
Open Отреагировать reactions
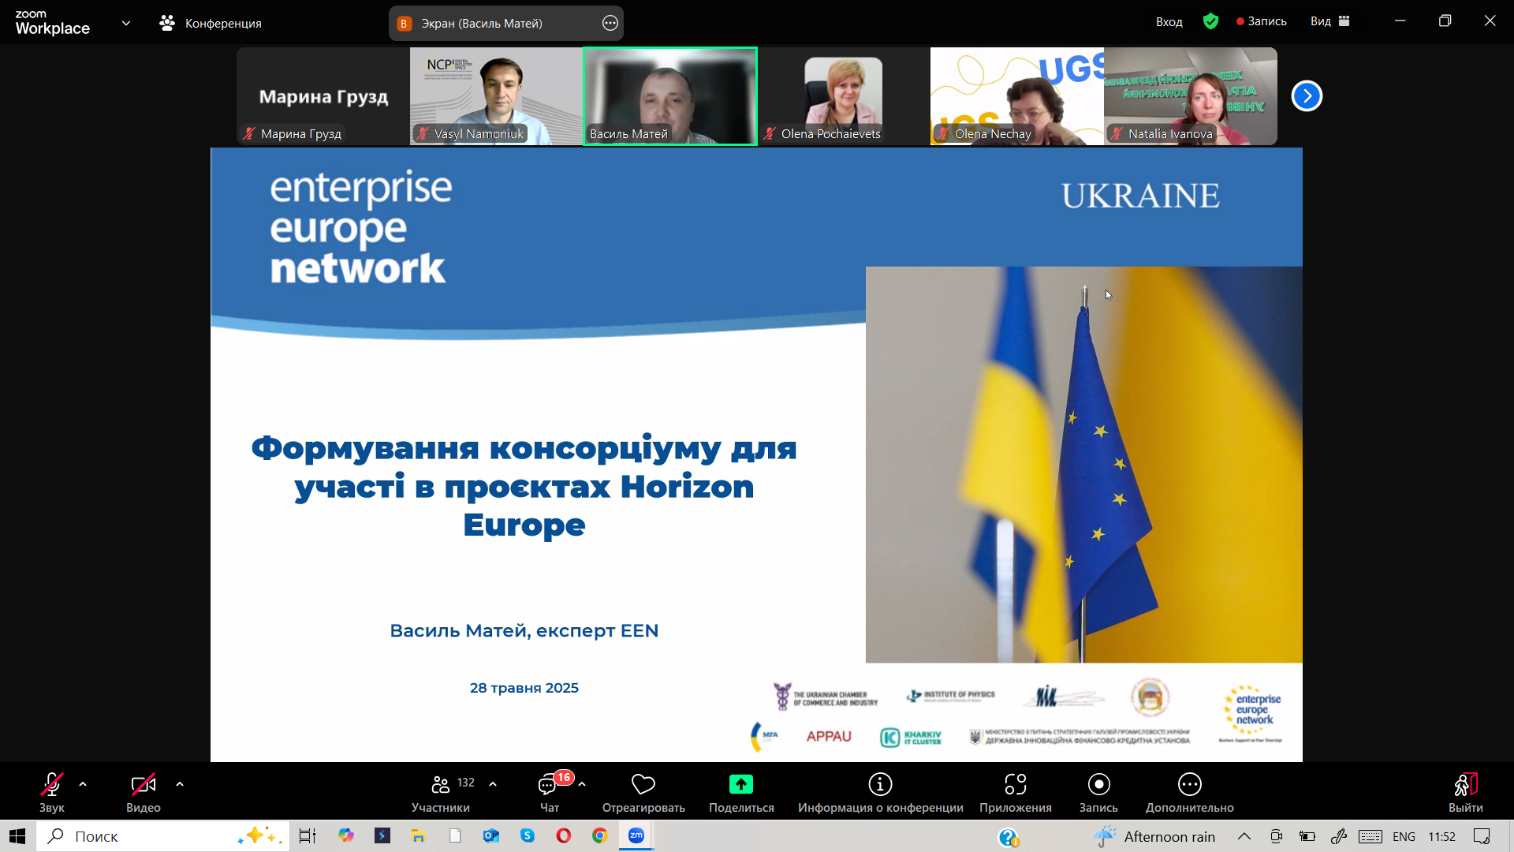643,792
